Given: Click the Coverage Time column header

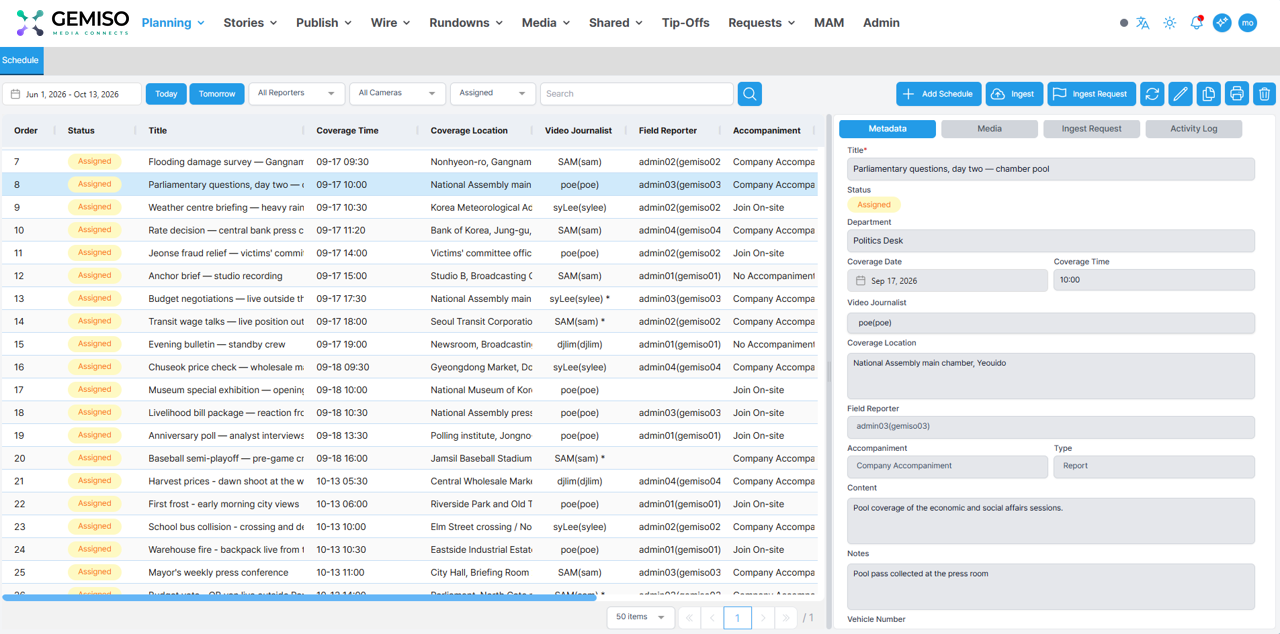Looking at the screenshot, I should pos(347,131).
